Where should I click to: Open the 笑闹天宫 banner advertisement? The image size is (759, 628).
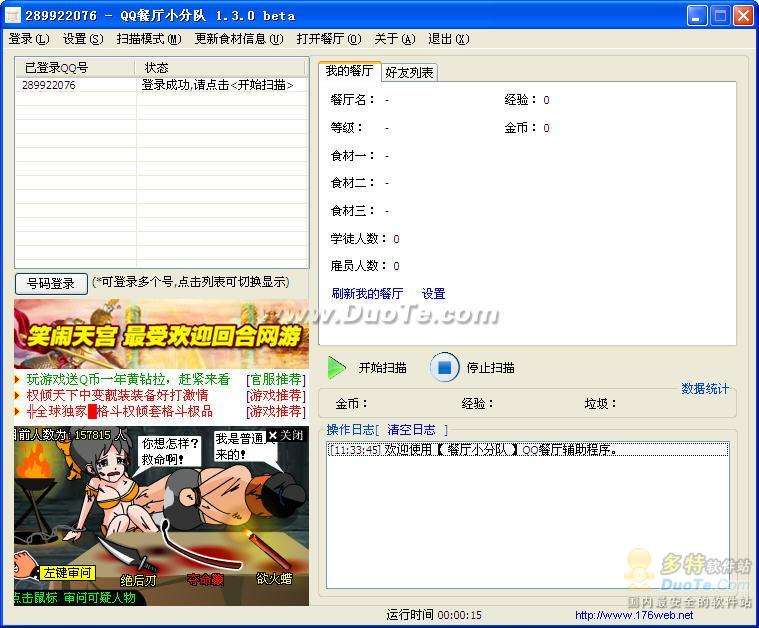pyautogui.click(x=161, y=334)
